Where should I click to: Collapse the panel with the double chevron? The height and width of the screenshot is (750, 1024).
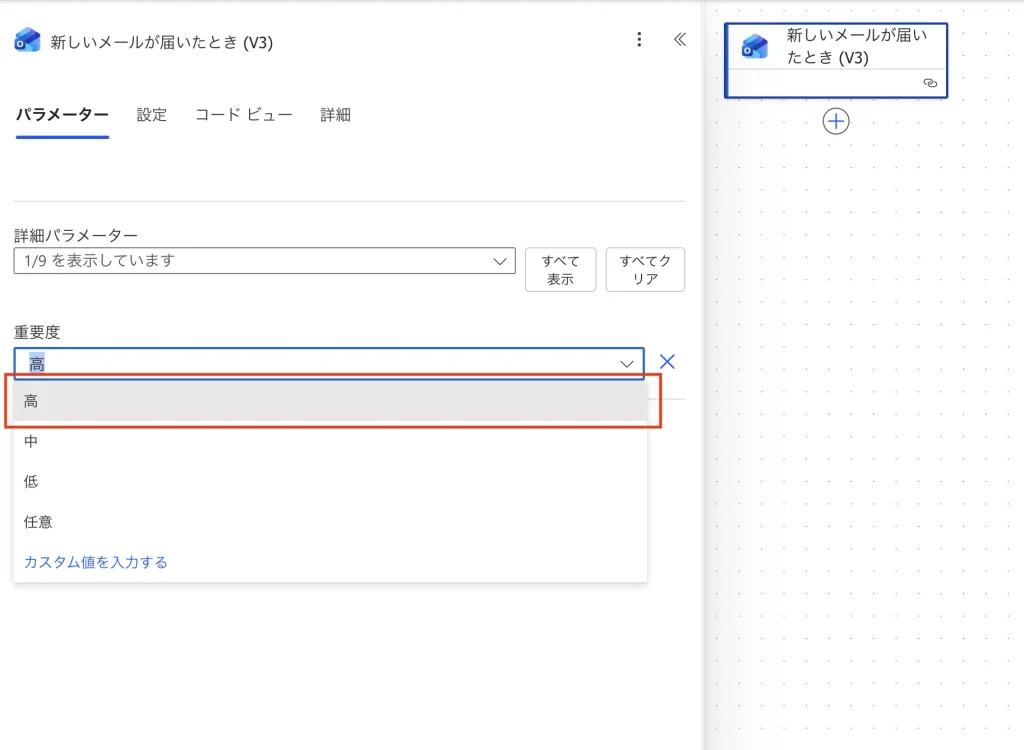[679, 40]
